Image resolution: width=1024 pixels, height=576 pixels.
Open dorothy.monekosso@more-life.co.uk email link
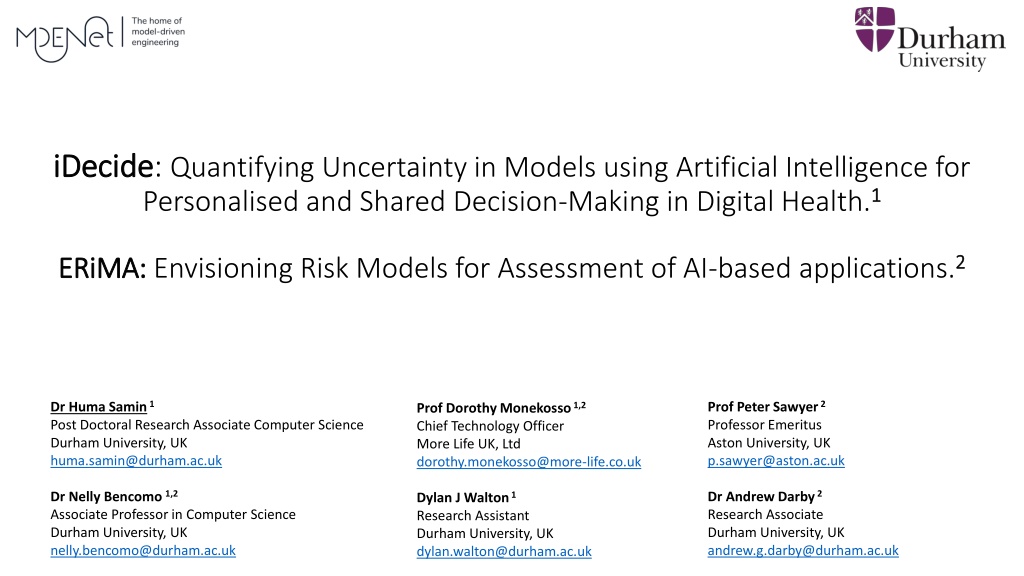pyautogui.click(x=529, y=462)
